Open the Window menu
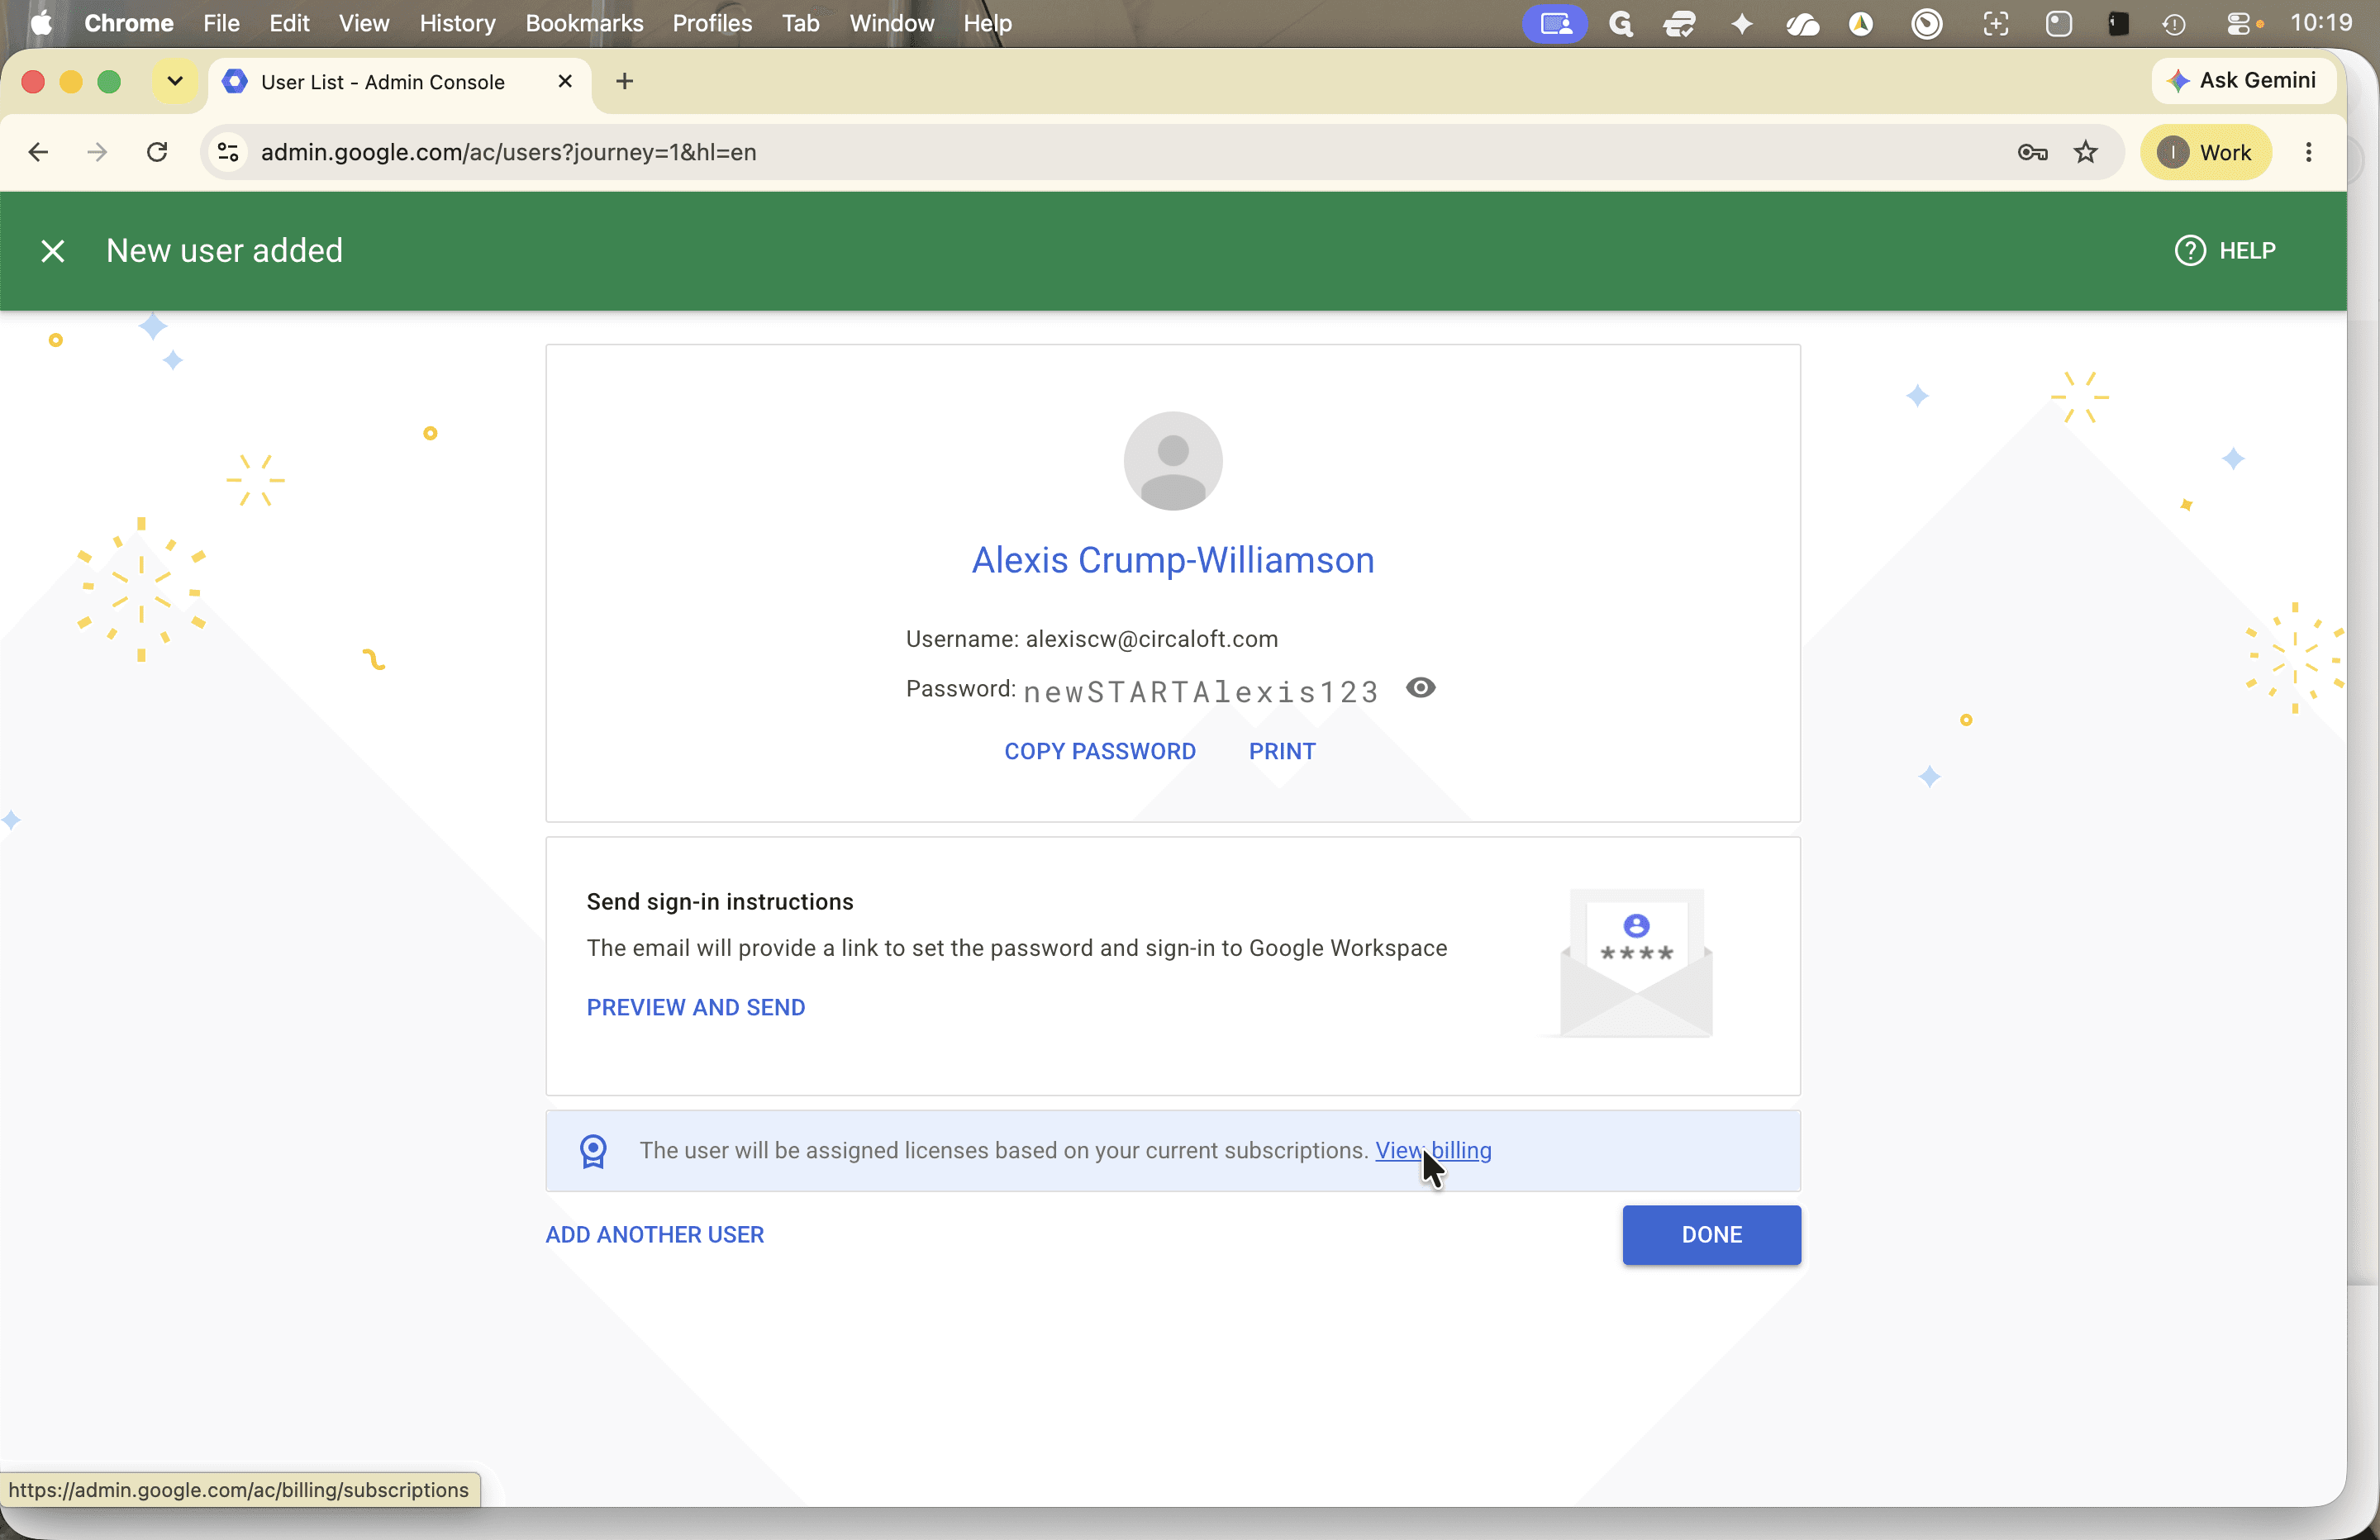Viewport: 2380px width, 1540px height. pos(891,23)
